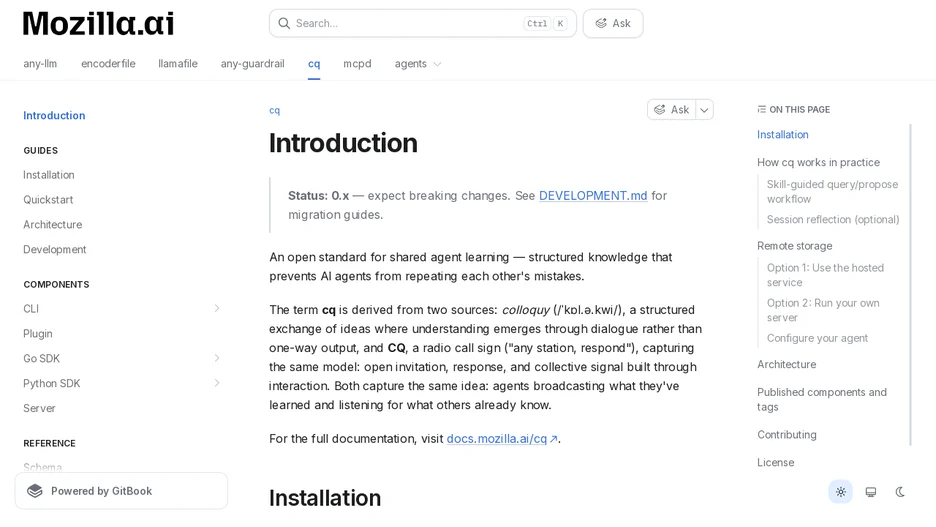
Task: Switch to the mcpd tab
Action: [357, 64]
